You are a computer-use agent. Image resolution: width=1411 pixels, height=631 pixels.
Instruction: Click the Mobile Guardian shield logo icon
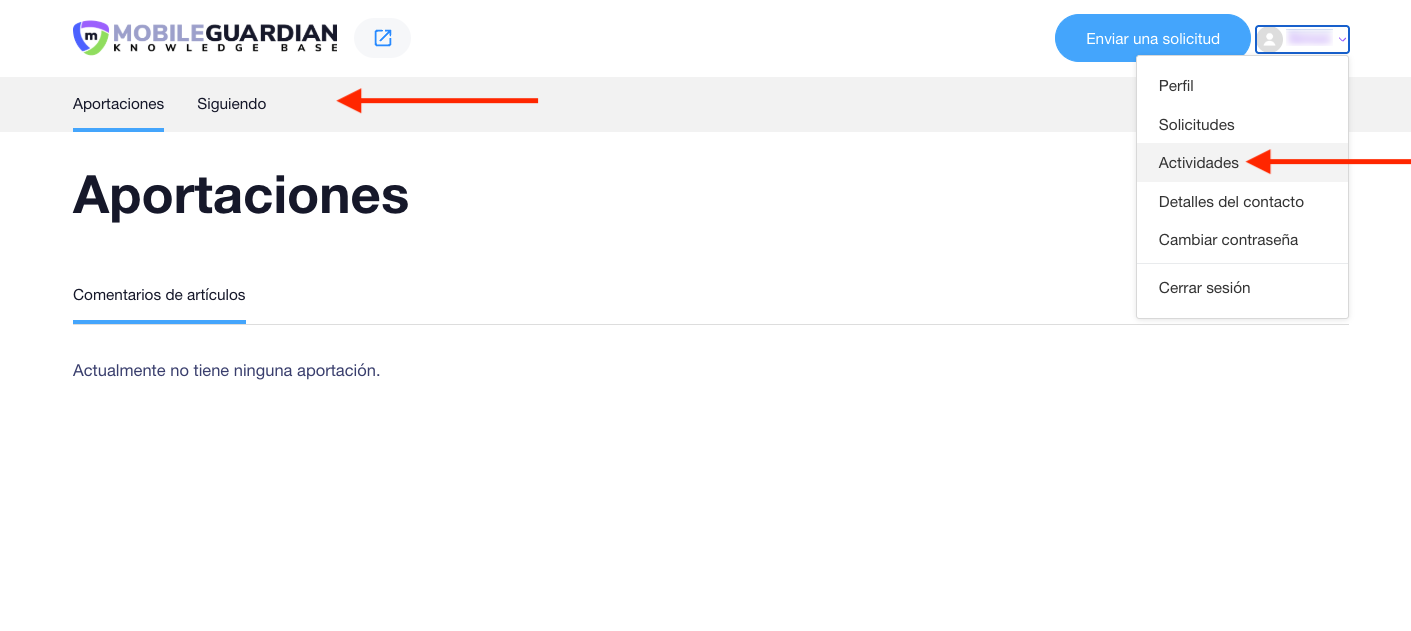tap(91, 38)
